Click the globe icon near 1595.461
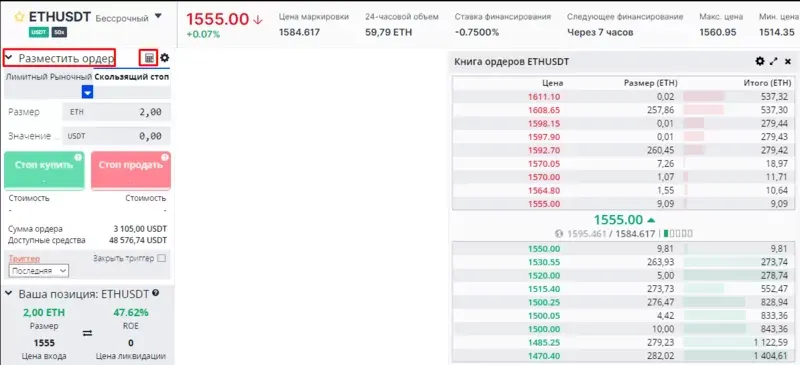Image resolution: width=800 pixels, height=365 pixels. 559,234
